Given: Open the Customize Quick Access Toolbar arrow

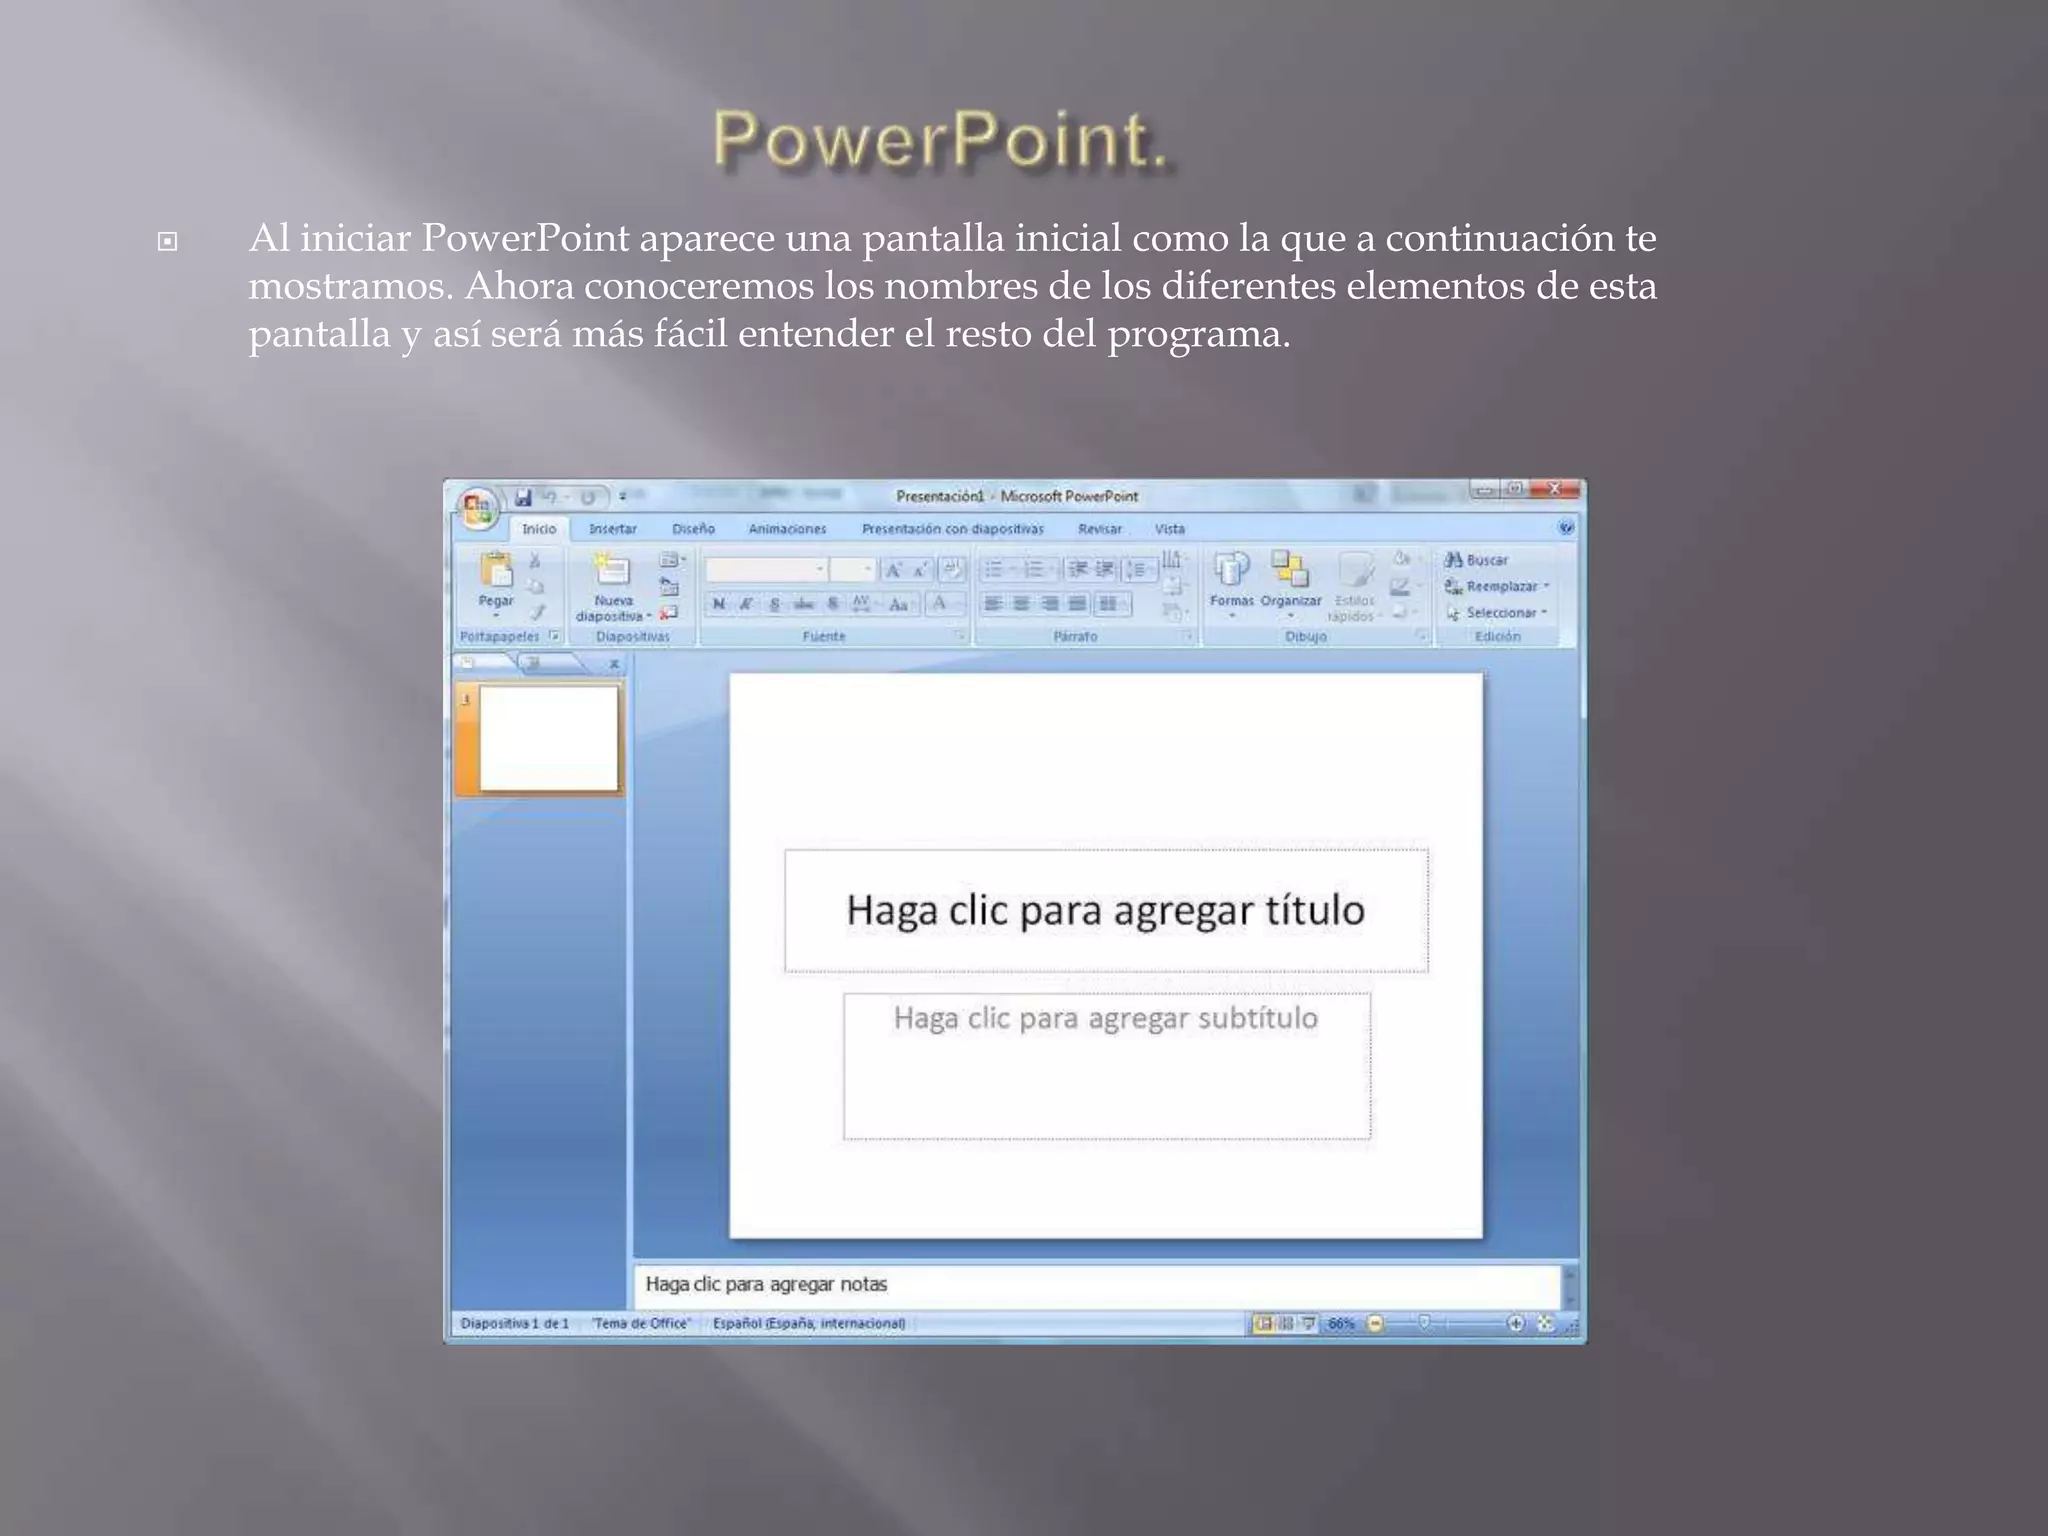Looking at the screenshot, I should coord(622,497).
